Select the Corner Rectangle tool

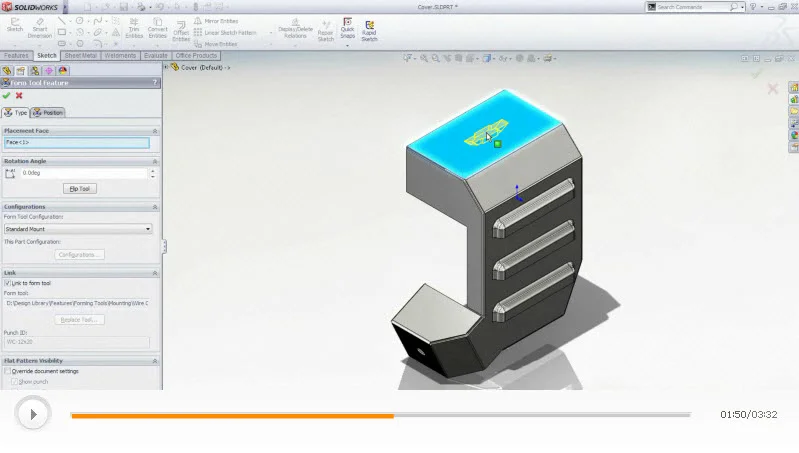62,32
